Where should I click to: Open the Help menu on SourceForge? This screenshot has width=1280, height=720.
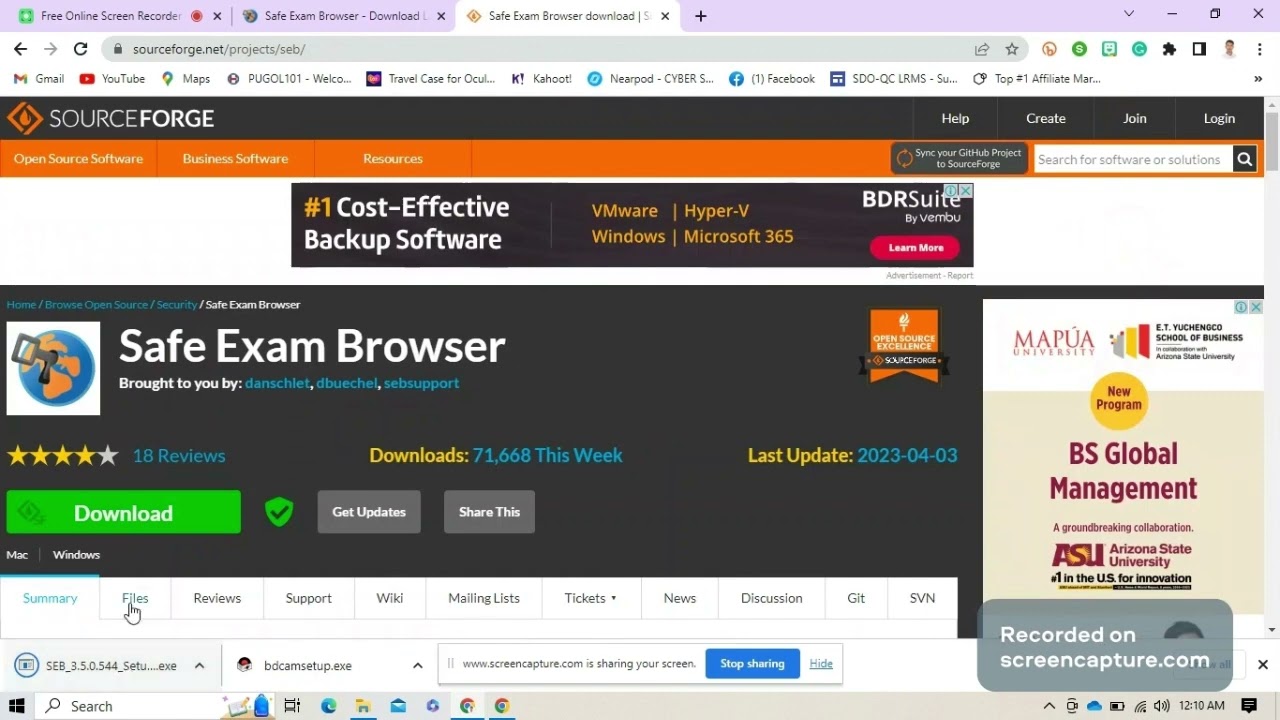(x=955, y=118)
